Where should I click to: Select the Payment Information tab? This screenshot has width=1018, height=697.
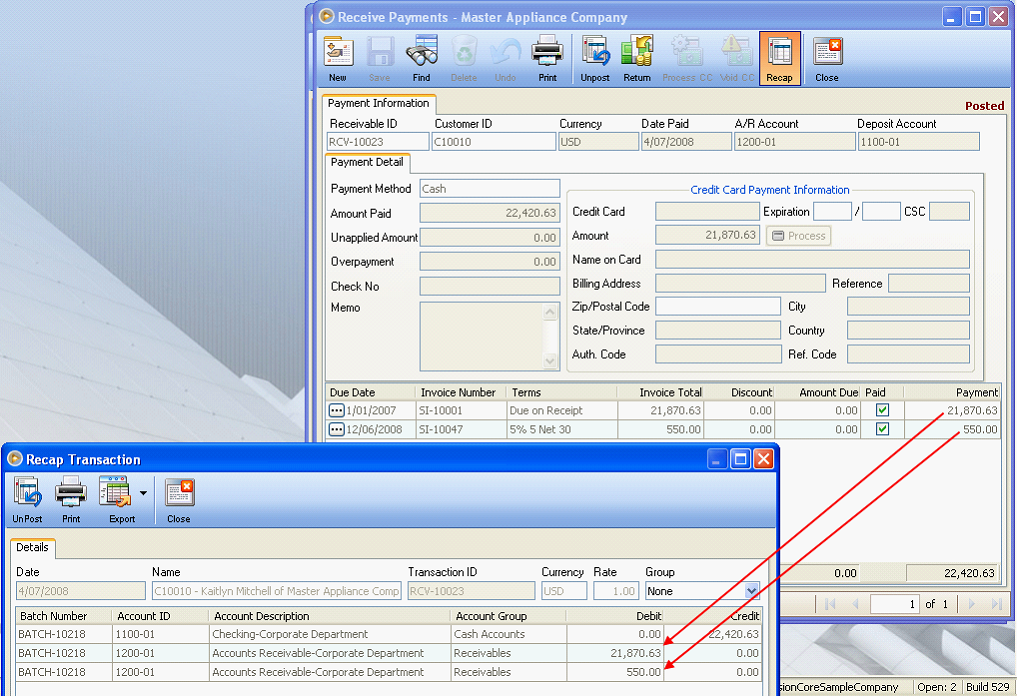pos(379,103)
